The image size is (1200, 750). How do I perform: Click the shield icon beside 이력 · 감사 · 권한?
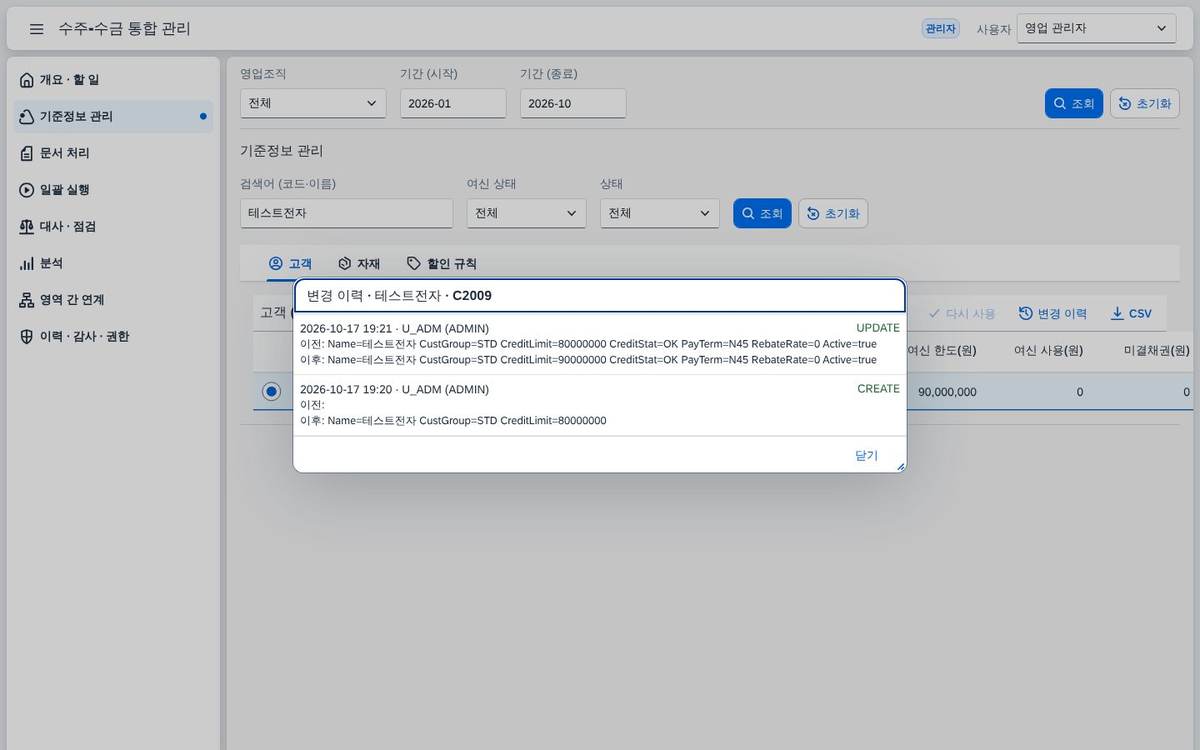27,336
